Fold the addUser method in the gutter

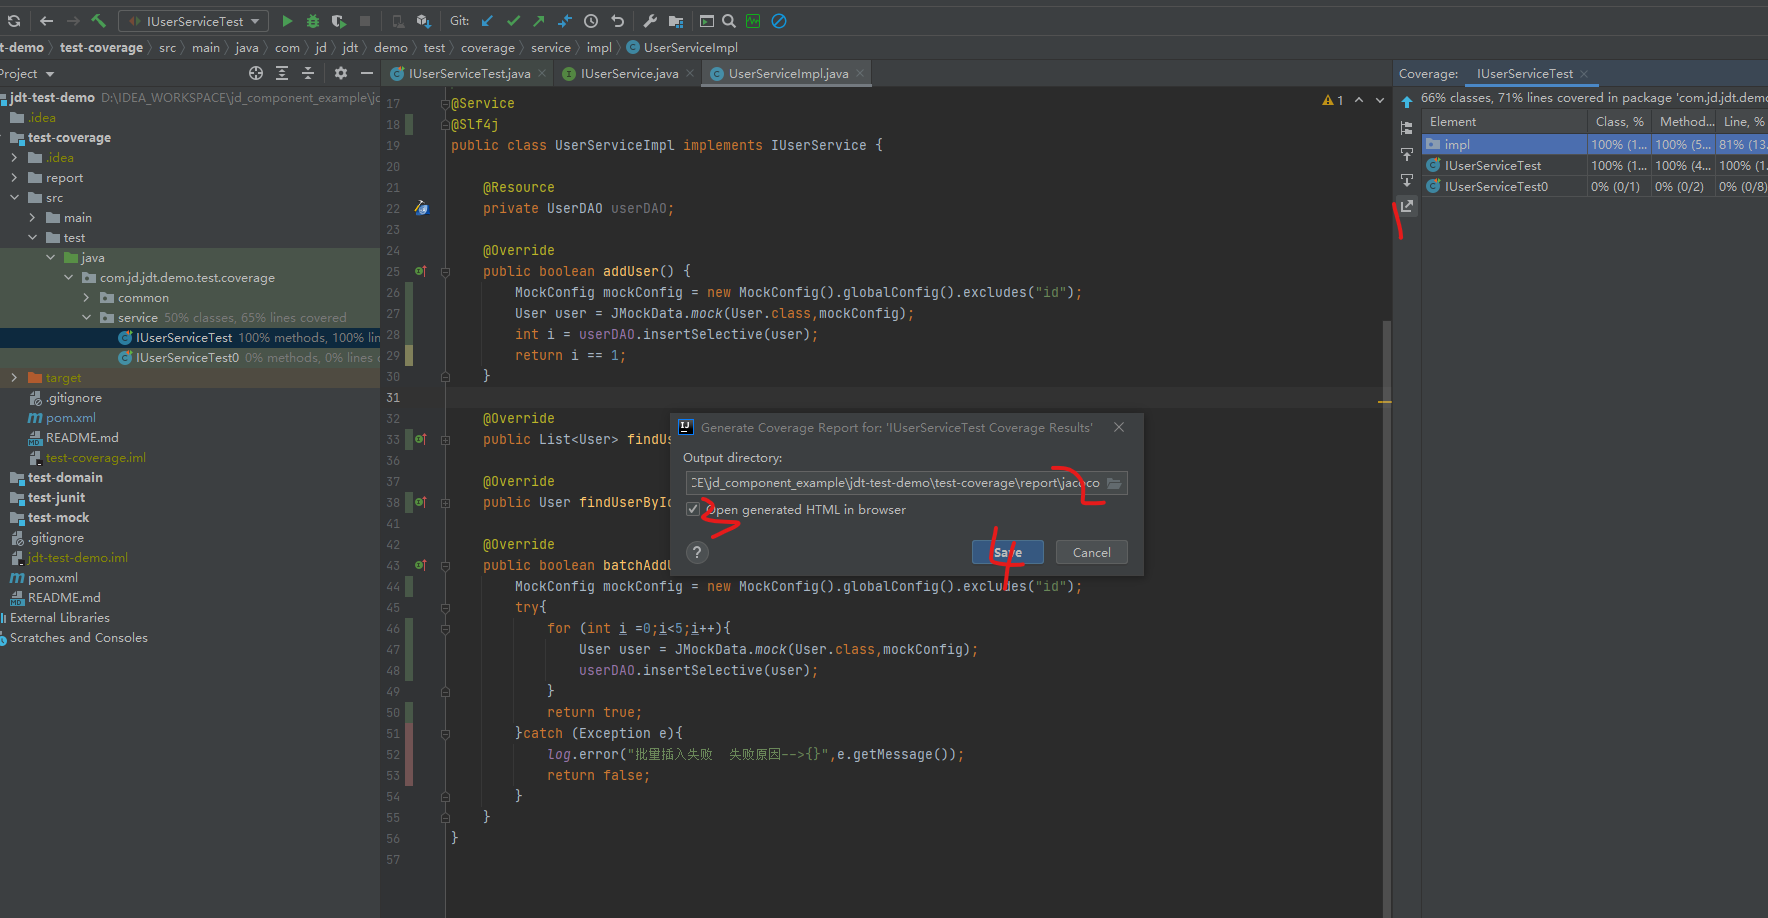coord(445,272)
